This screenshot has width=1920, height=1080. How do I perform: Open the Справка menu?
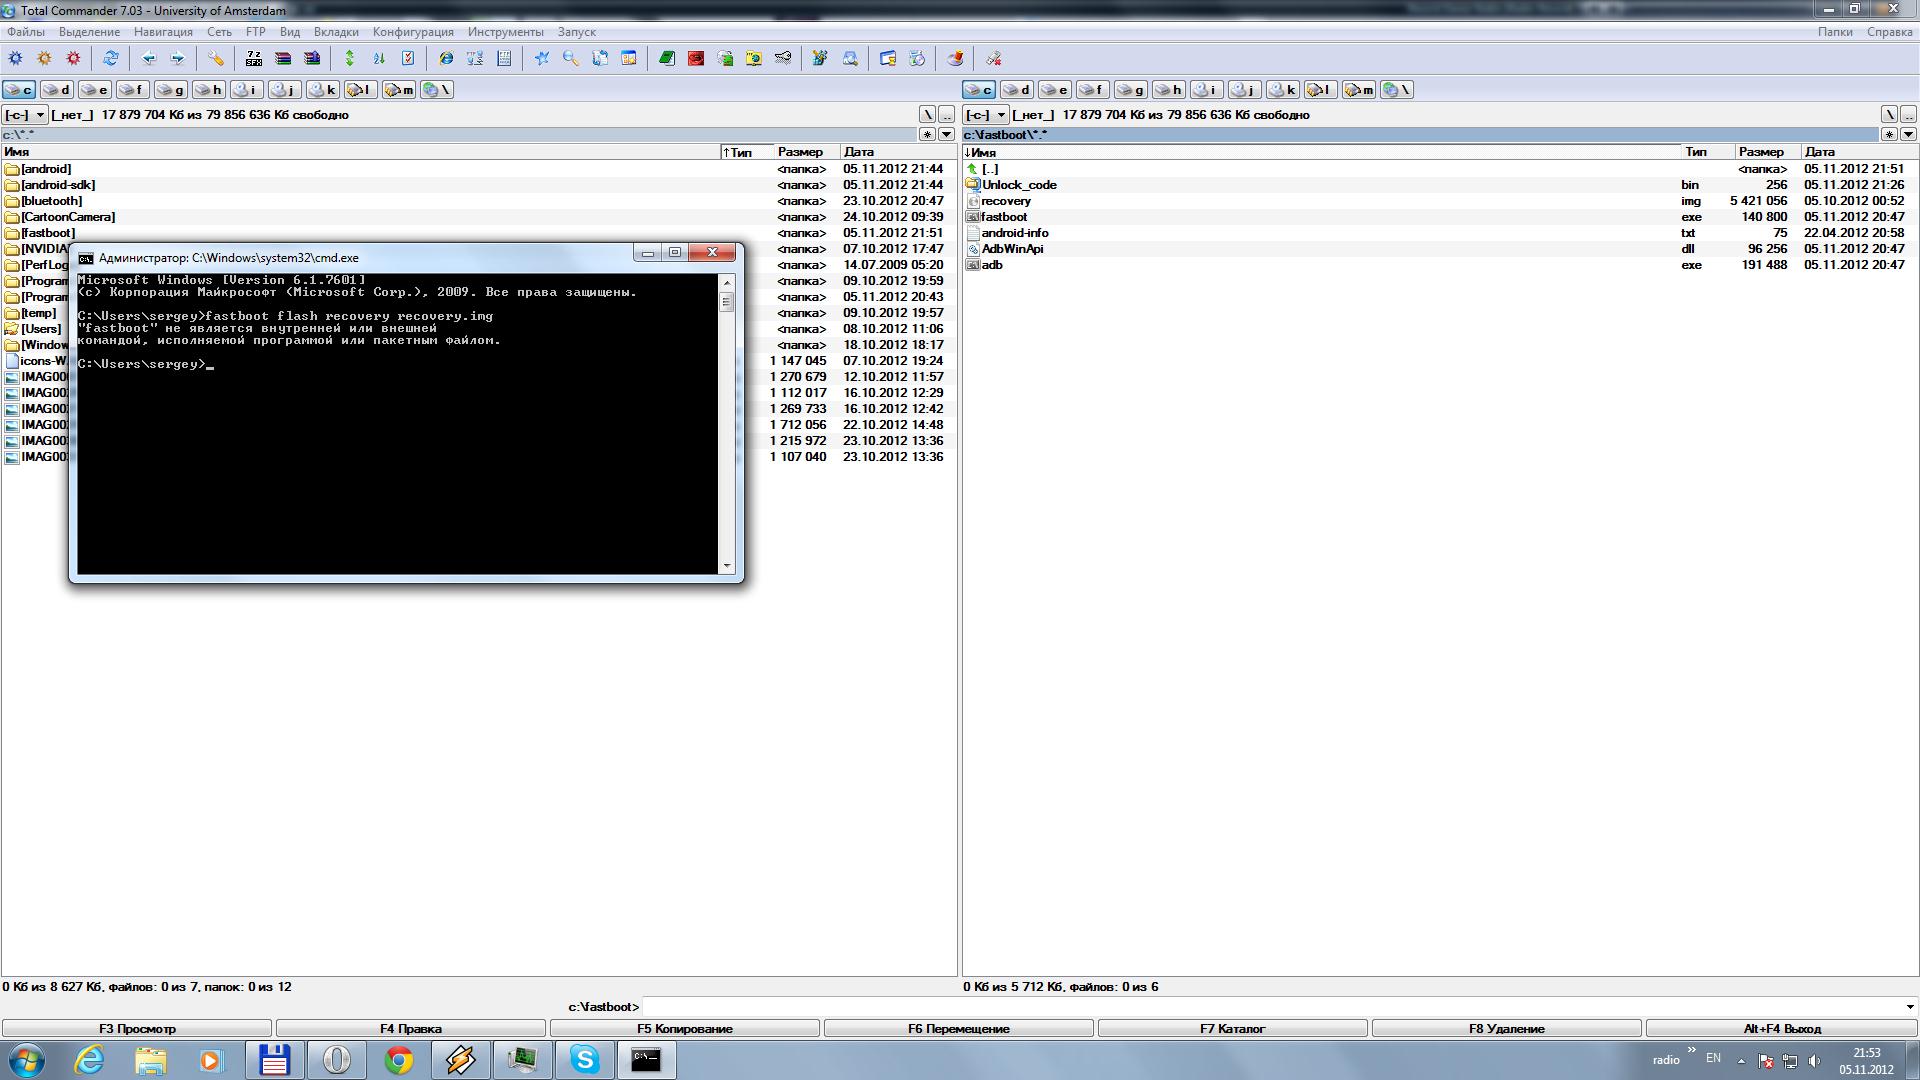(x=1890, y=32)
